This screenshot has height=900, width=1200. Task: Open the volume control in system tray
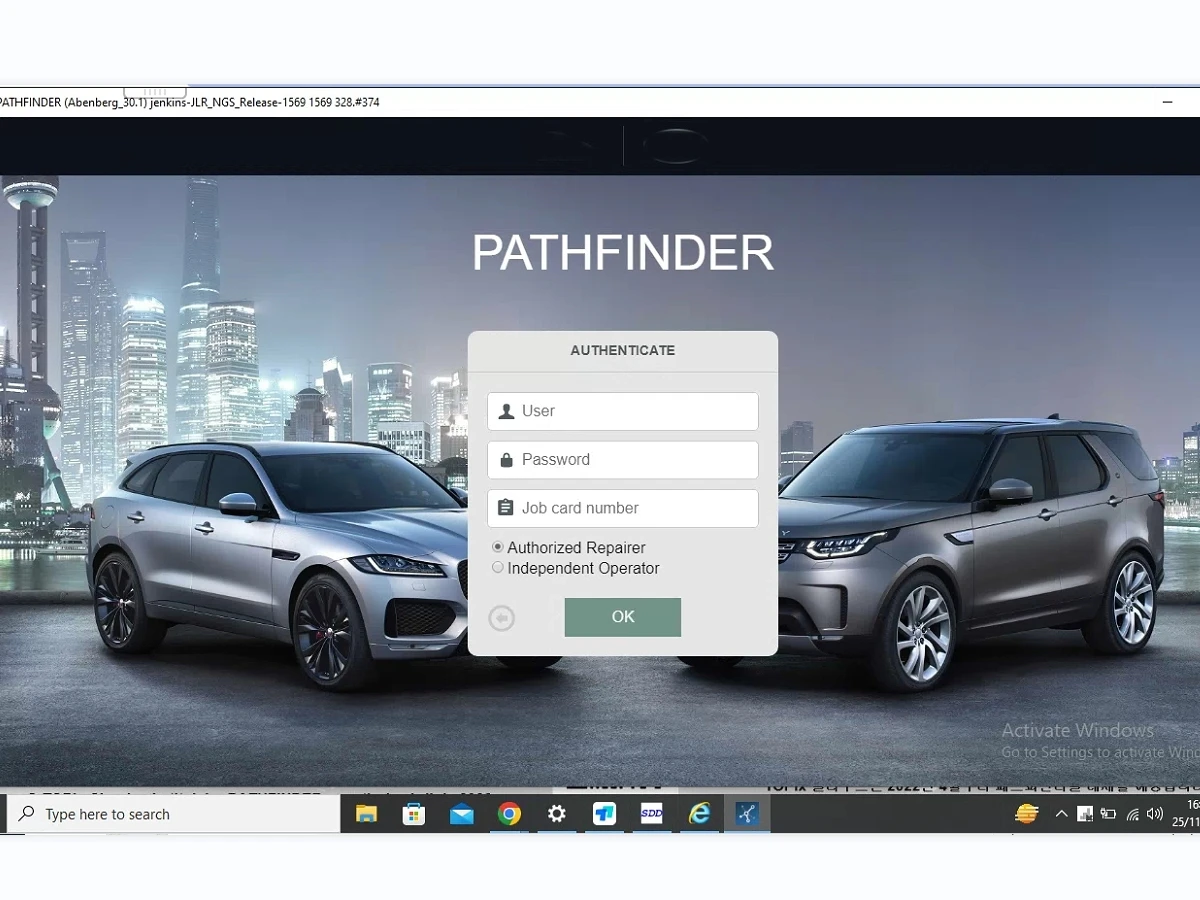coord(1156,814)
